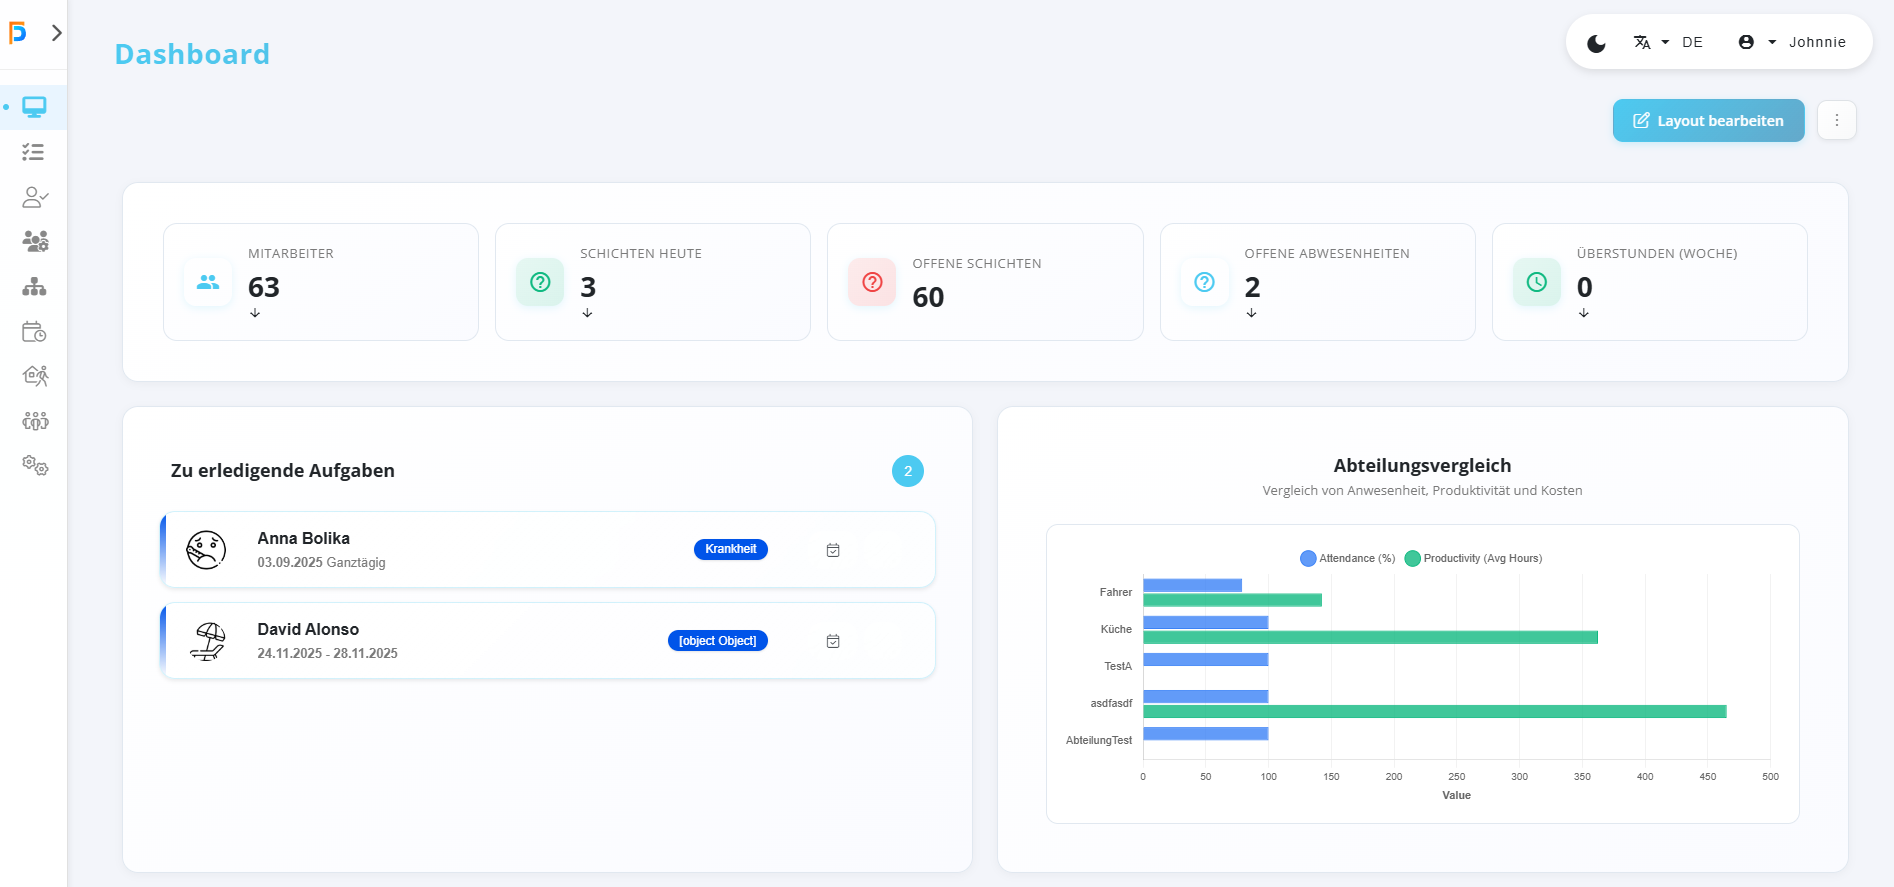Click the app logo in top-left corner

coord(17,33)
